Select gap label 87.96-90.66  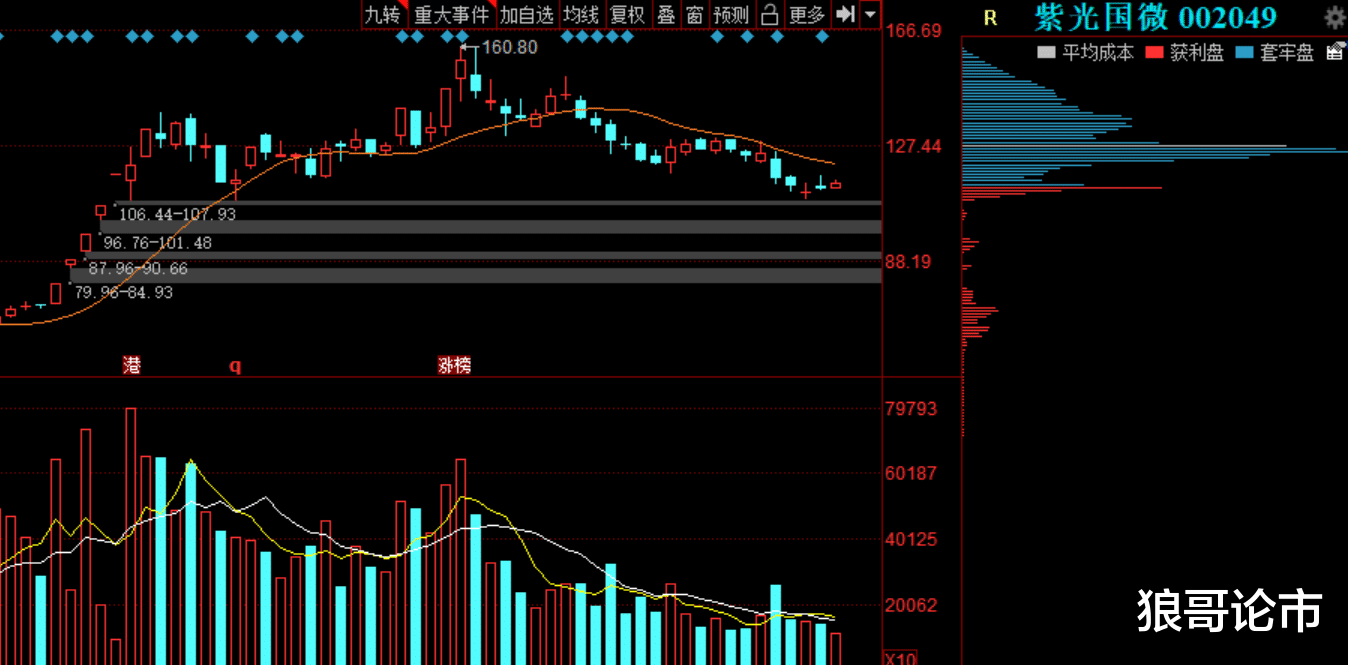tap(137, 269)
